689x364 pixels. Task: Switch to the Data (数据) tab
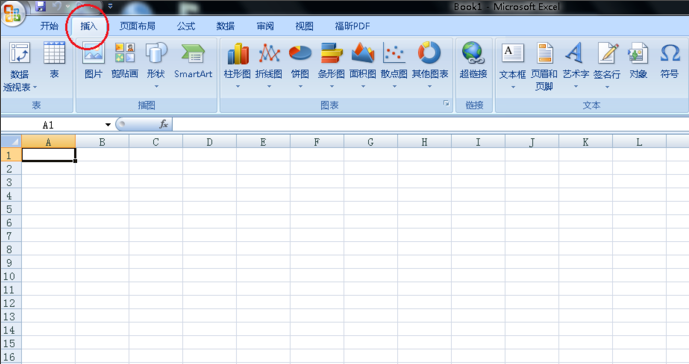pyautogui.click(x=225, y=26)
